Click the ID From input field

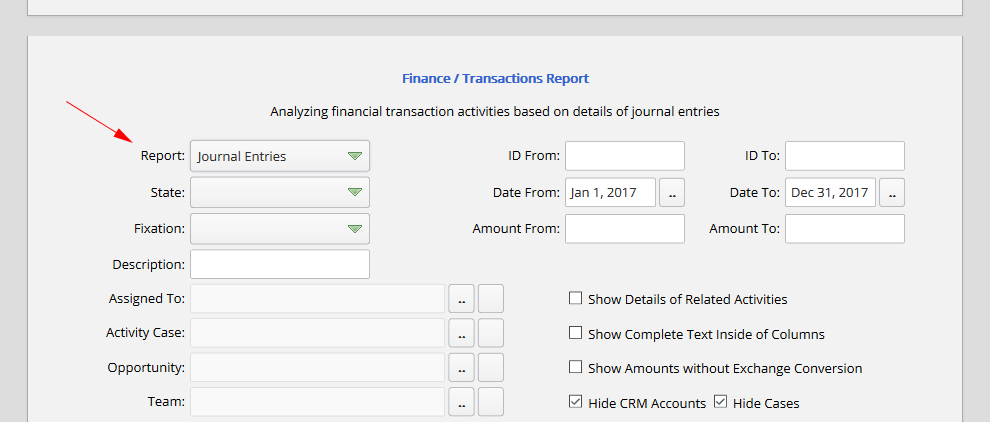(625, 156)
